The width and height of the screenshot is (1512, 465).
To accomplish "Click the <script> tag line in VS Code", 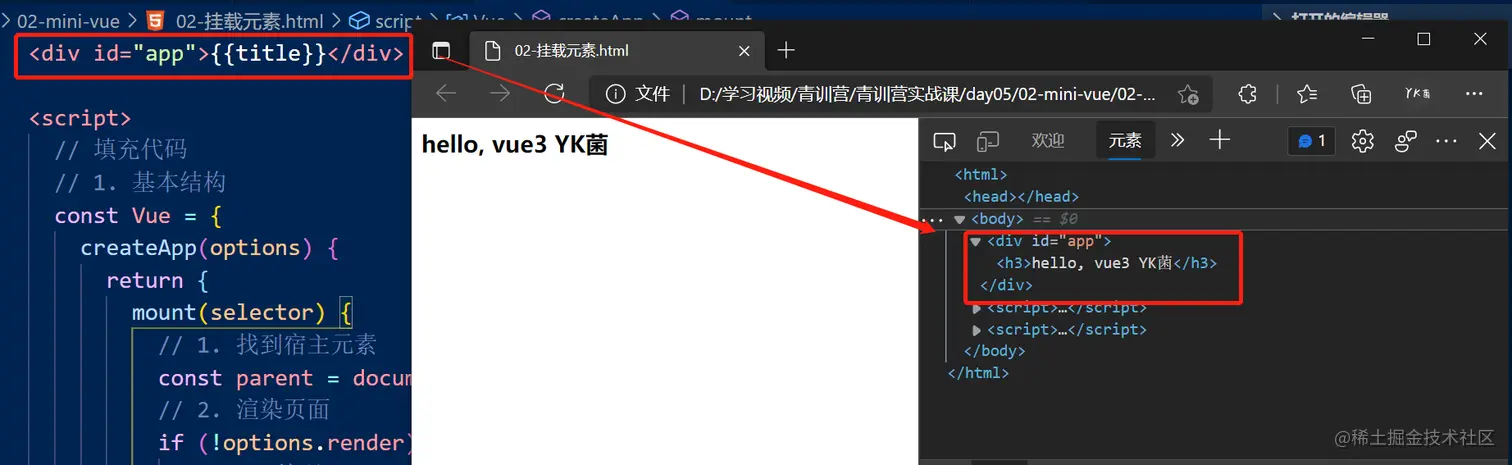I will tap(80, 118).
